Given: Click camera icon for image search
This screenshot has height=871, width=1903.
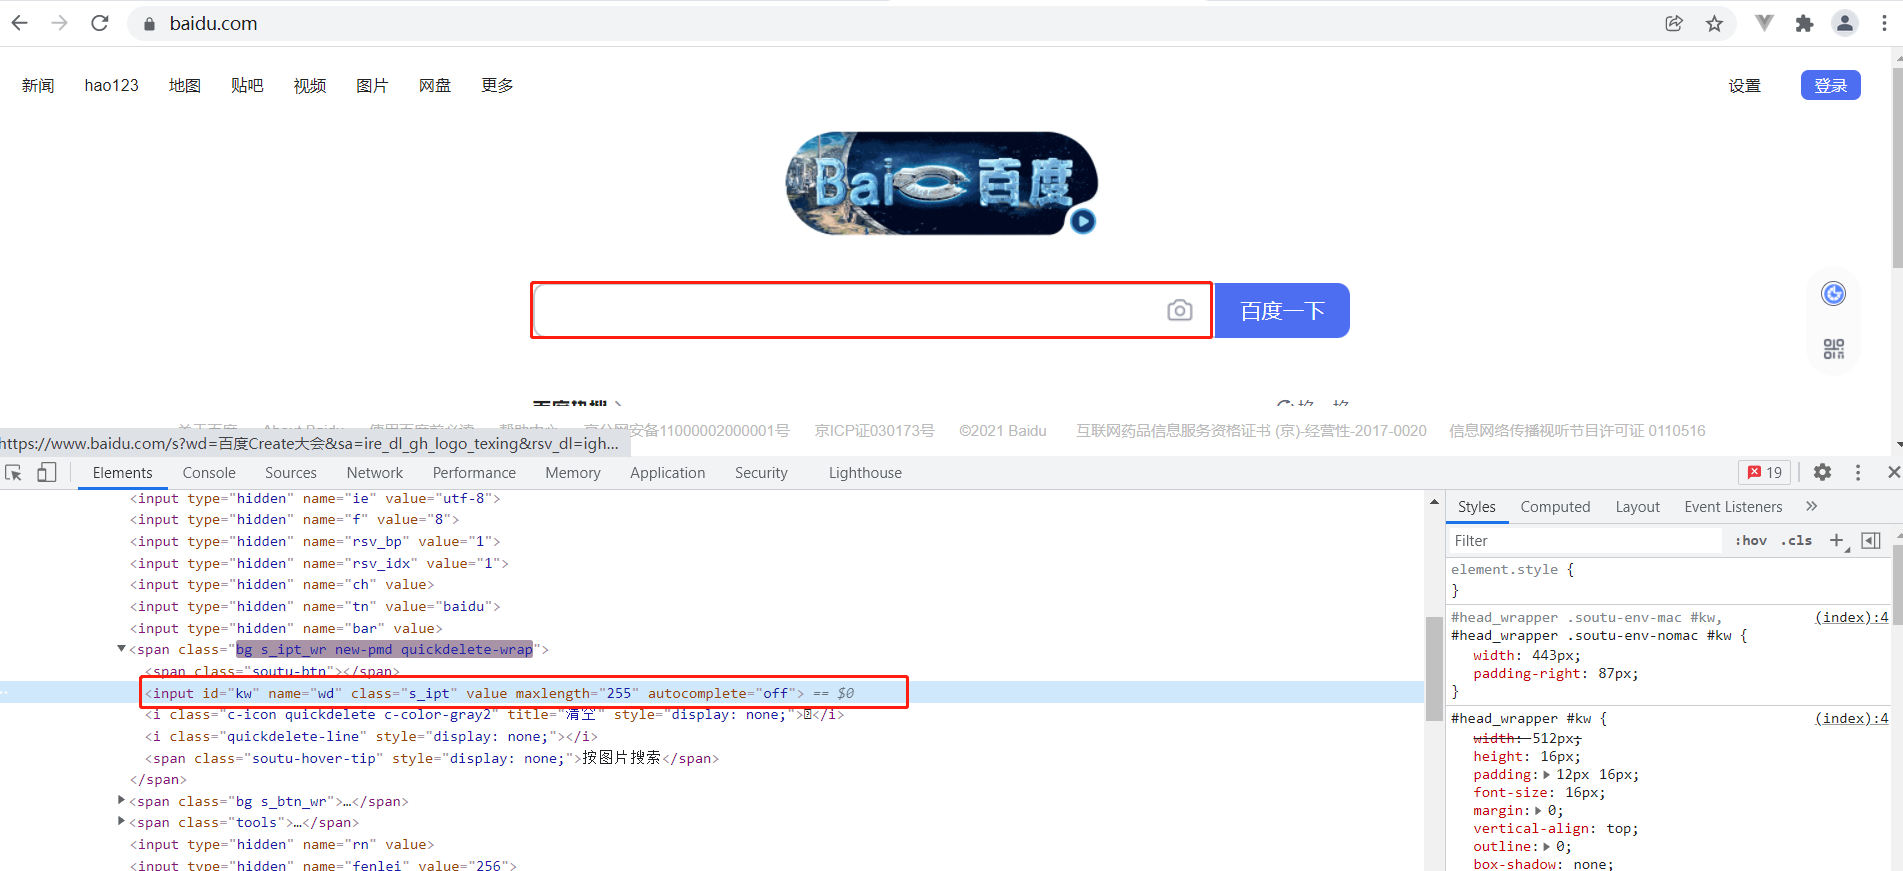Looking at the screenshot, I should tap(1180, 311).
